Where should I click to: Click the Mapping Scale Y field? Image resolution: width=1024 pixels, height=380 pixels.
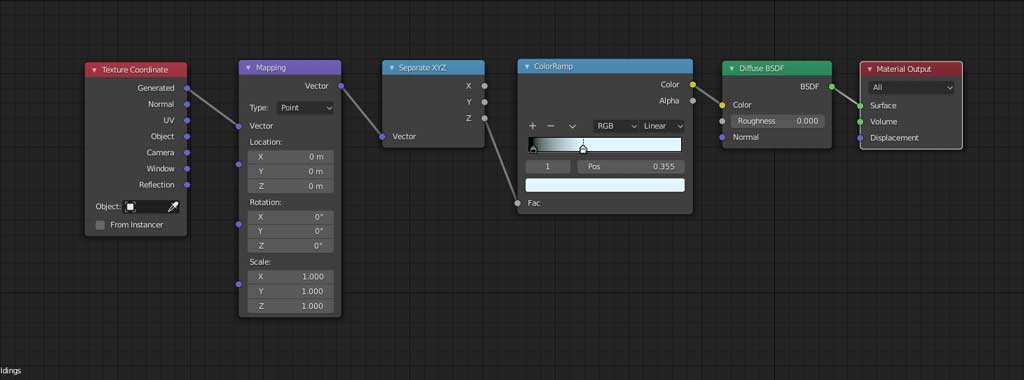coord(291,291)
